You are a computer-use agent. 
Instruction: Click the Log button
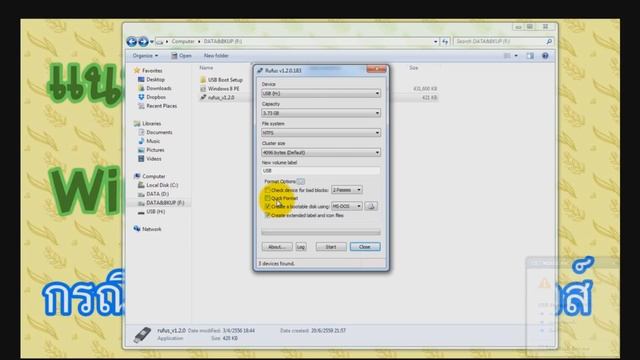point(301,247)
